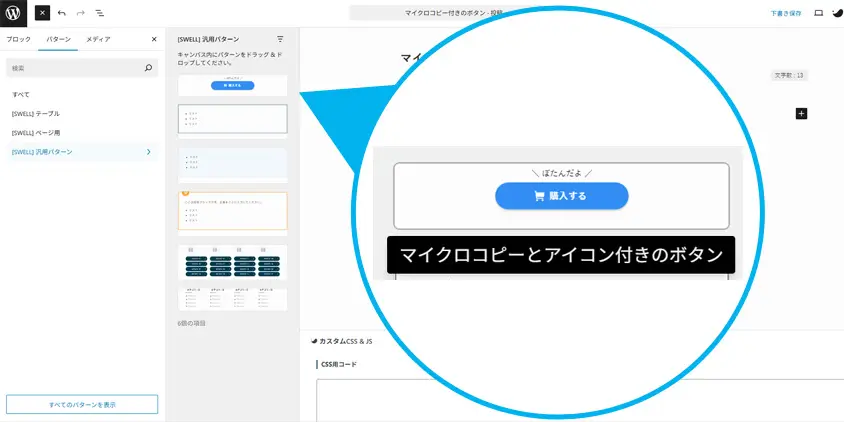The image size is (844, 422).
Task: Click the search magnifier icon
Action: 149,68
